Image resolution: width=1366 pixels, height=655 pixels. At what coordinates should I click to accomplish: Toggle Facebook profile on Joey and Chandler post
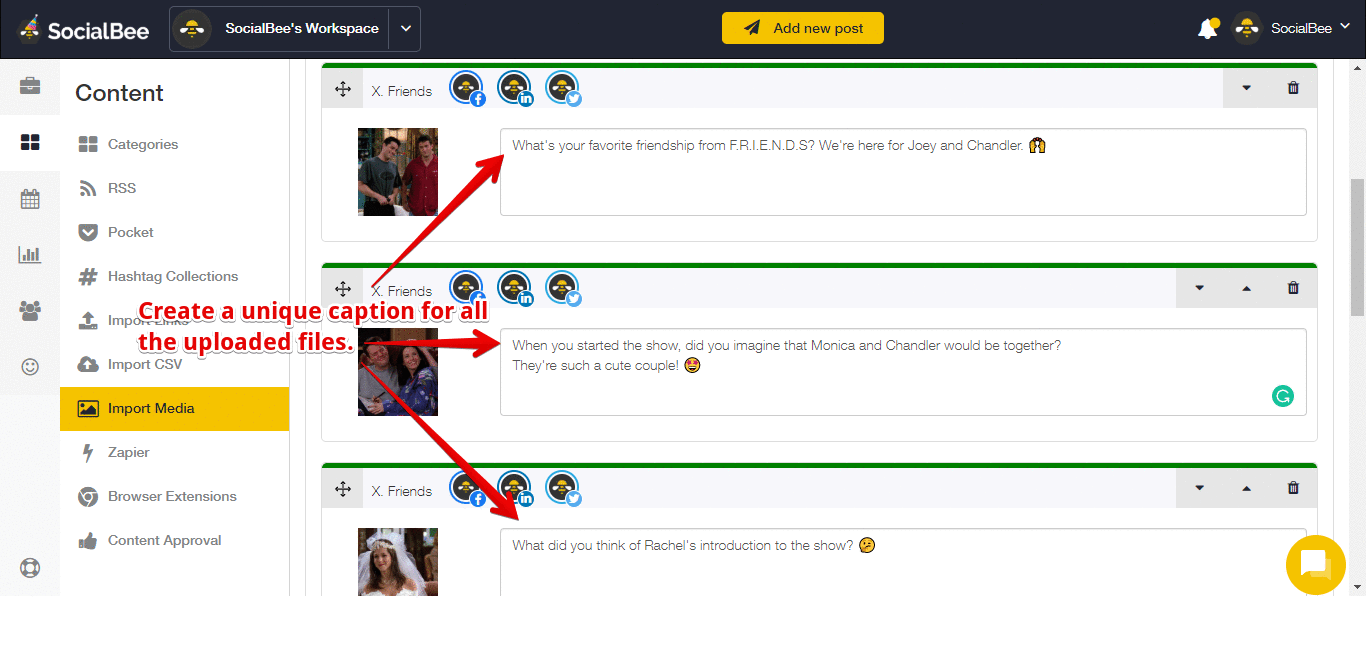coord(467,88)
